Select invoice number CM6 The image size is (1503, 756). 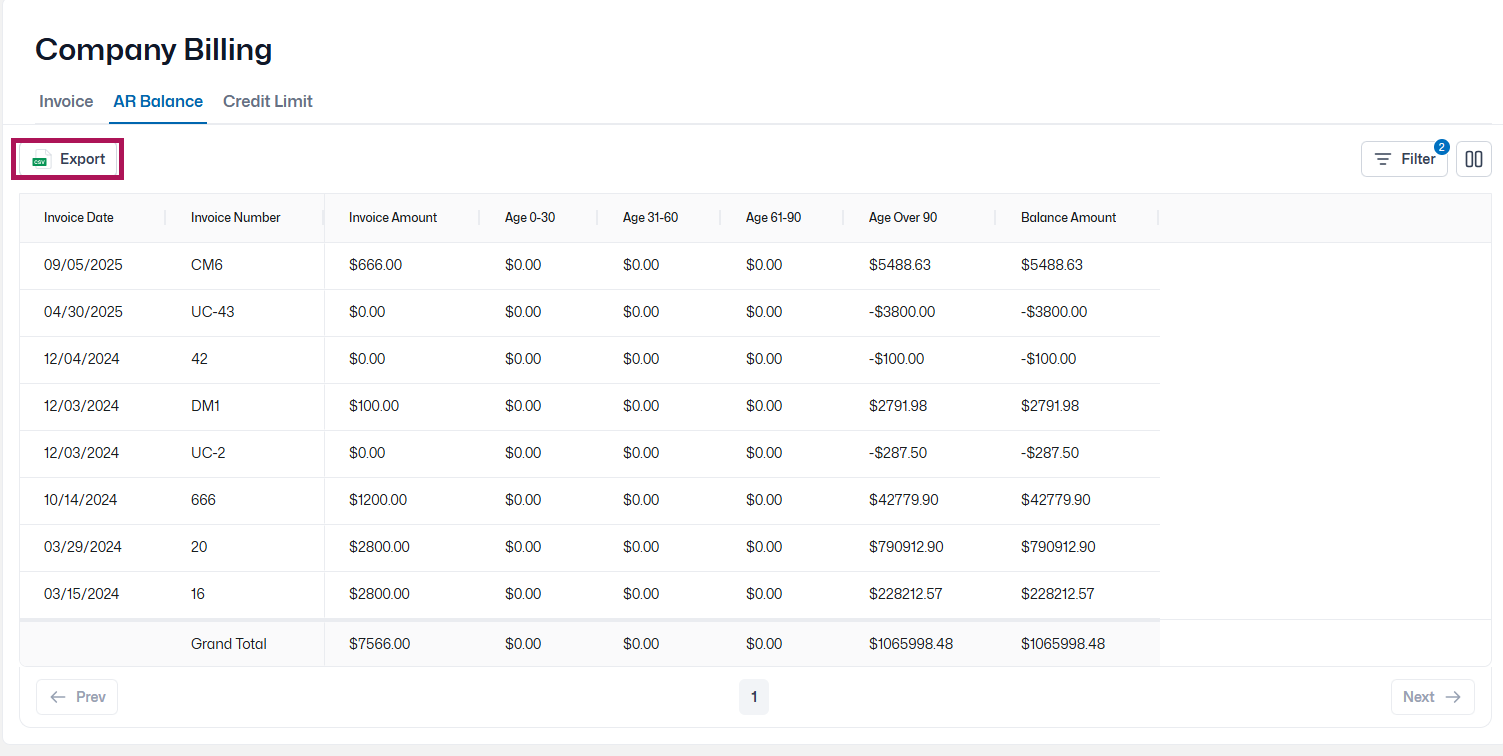(x=207, y=265)
